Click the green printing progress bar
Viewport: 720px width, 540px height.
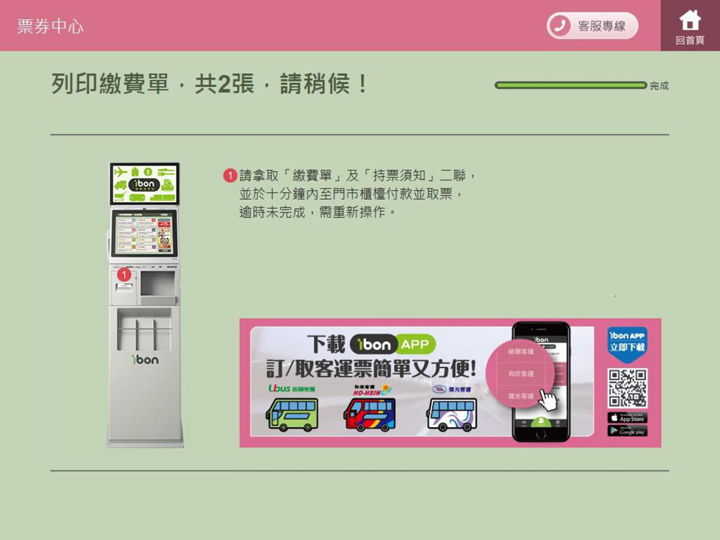(x=571, y=85)
